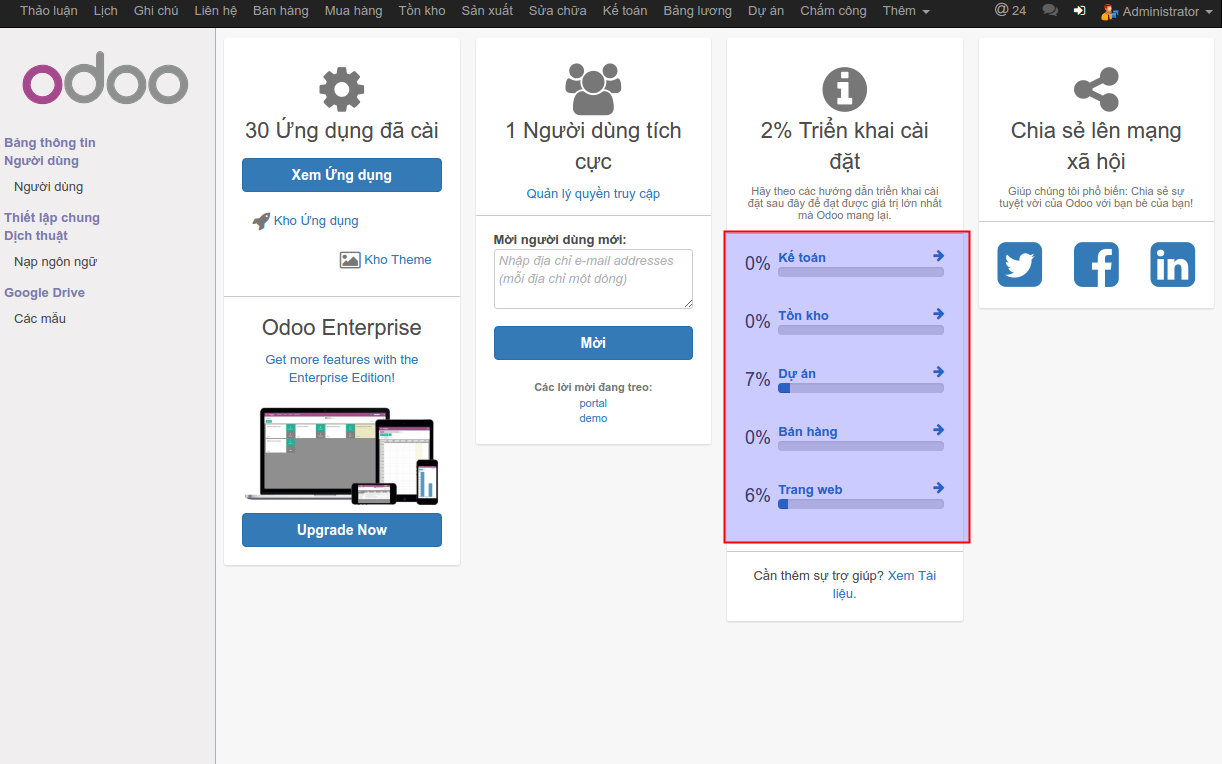Image resolution: width=1222 pixels, height=764 pixels.
Task: Click the info circle icon
Action: click(x=845, y=89)
